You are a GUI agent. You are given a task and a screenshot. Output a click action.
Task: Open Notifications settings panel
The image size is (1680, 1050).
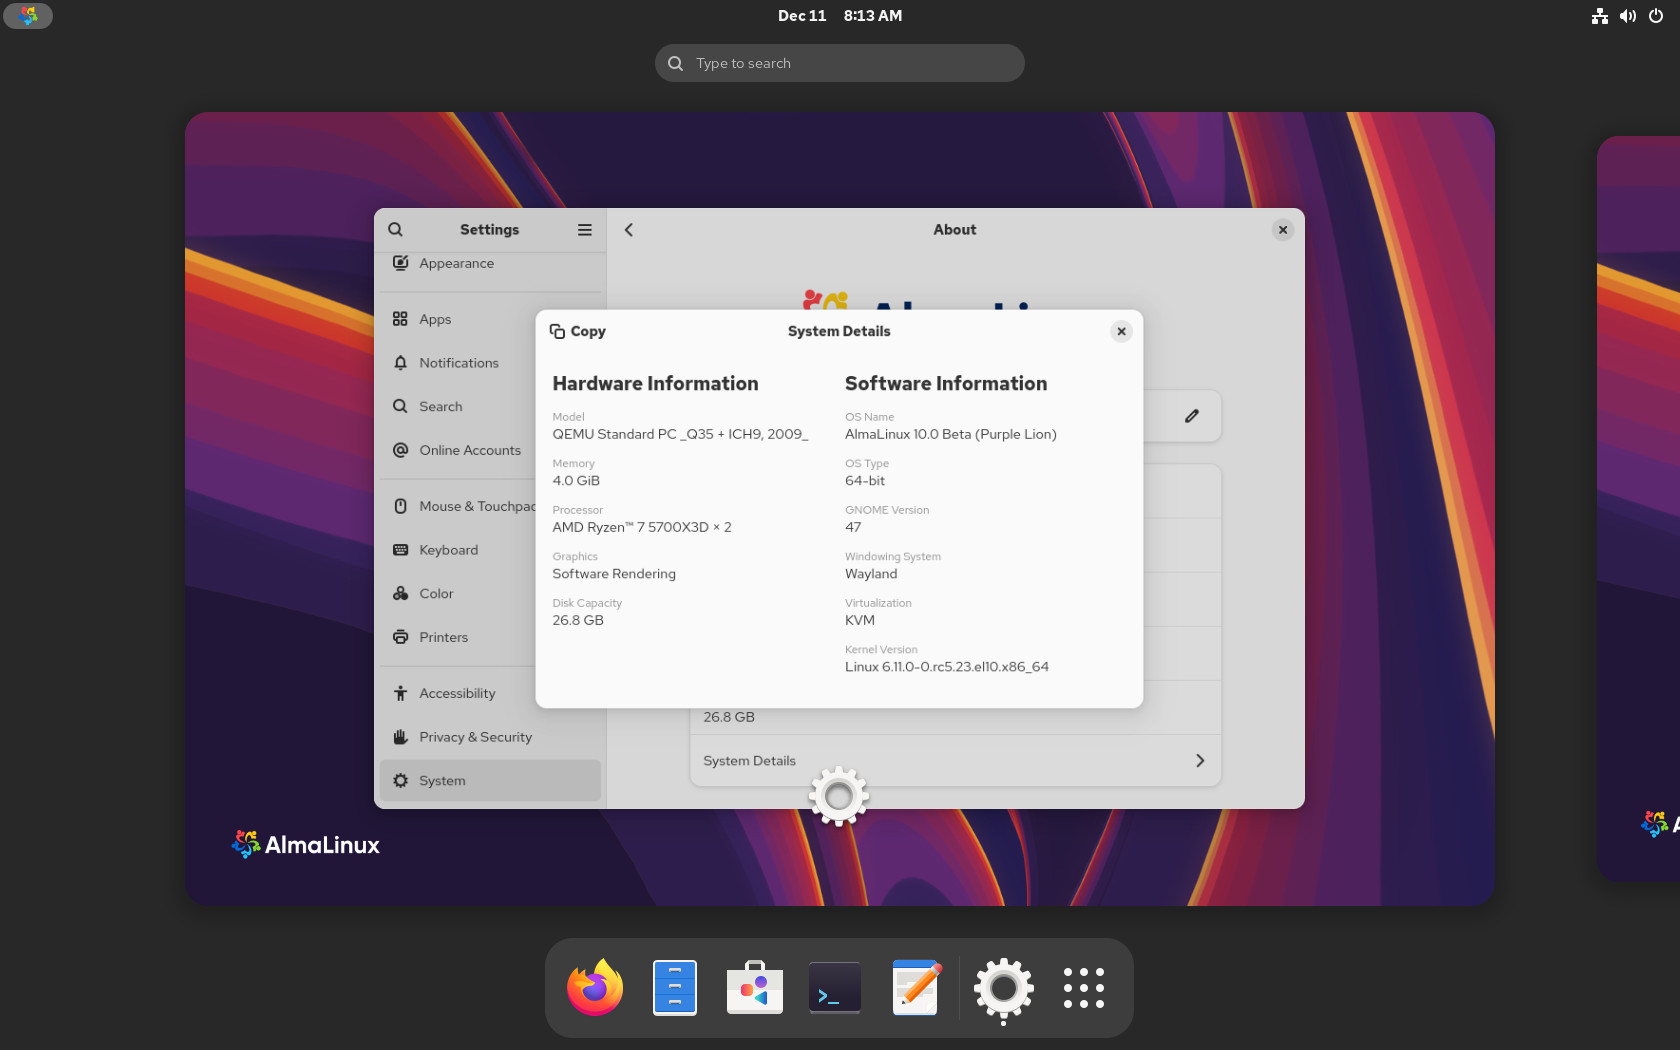[x=490, y=364]
